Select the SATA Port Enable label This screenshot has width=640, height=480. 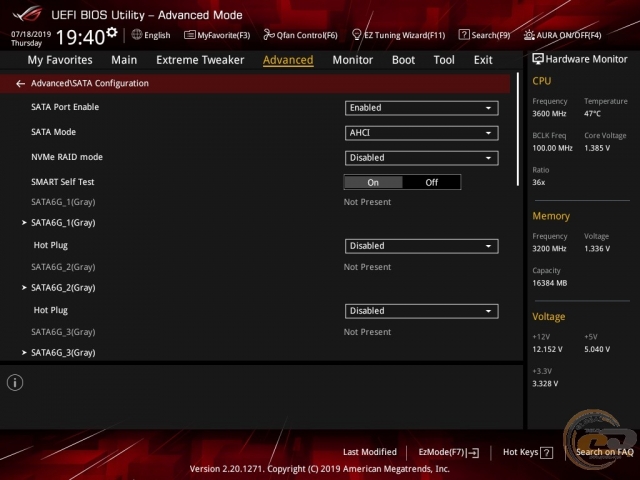(x=65, y=107)
